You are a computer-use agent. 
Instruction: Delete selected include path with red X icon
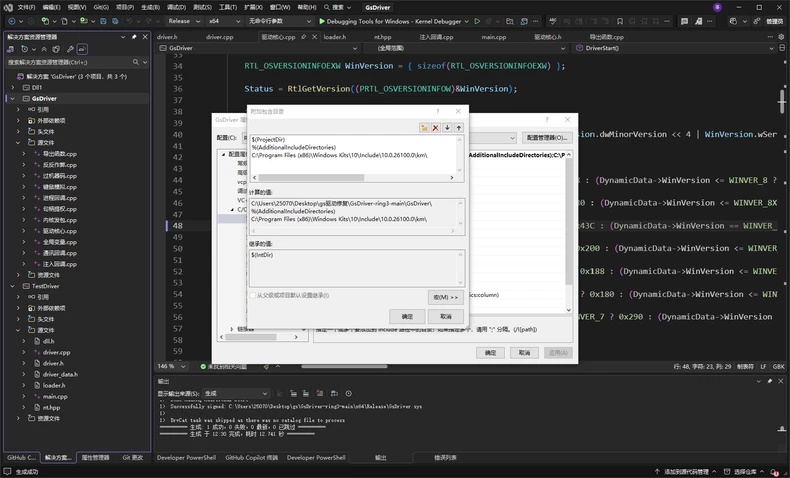435,128
